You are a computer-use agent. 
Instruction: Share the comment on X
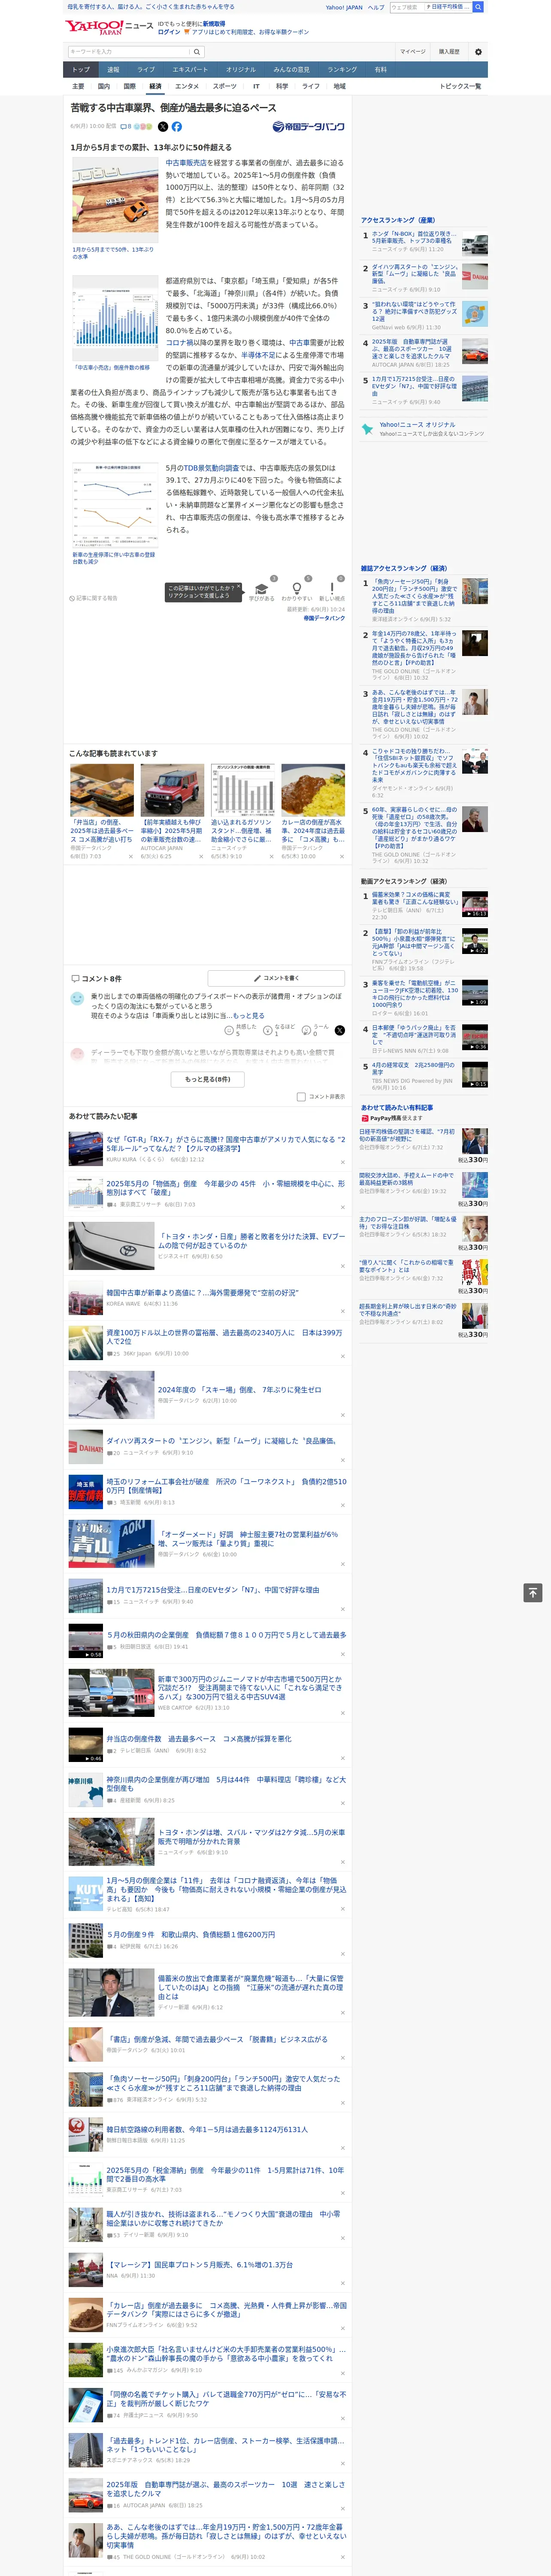[340, 1030]
